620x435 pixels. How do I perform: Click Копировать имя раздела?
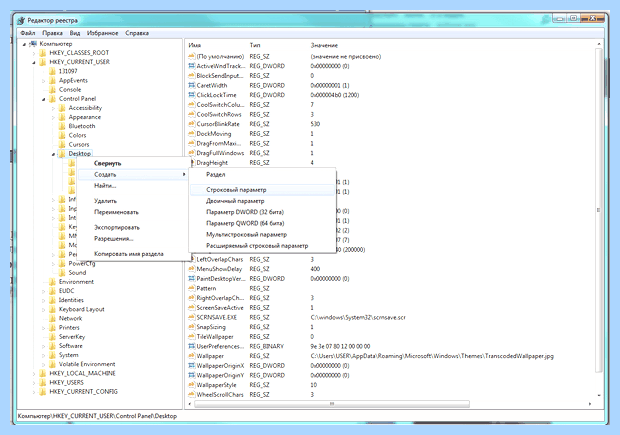point(133,254)
